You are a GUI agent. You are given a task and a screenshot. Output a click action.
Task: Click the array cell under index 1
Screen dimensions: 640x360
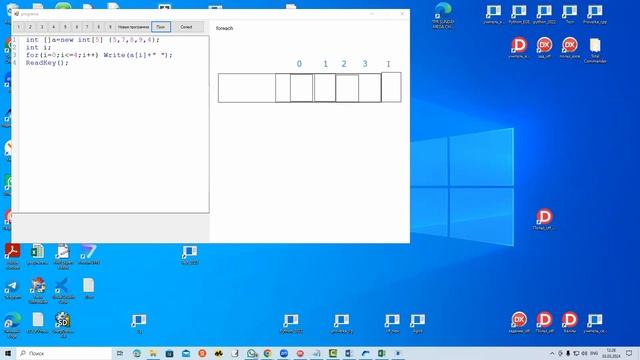[x=325, y=88]
